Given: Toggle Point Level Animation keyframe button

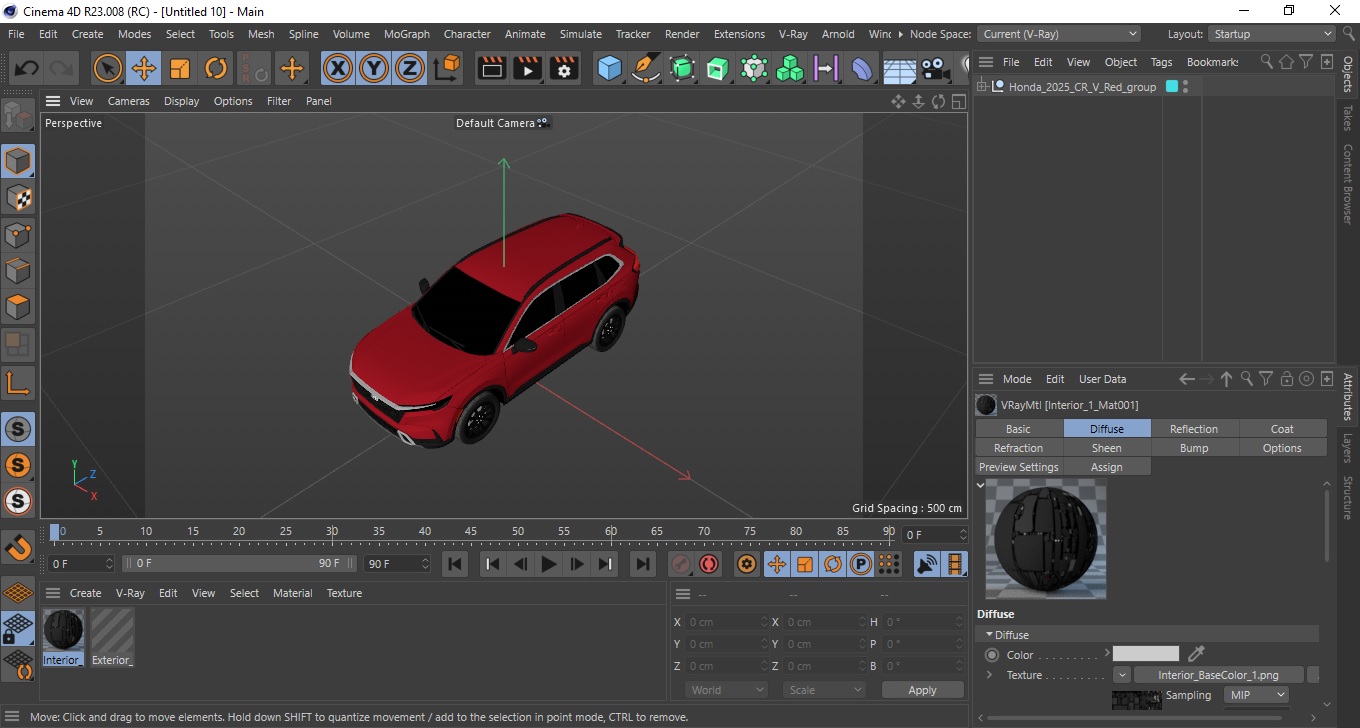Looking at the screenshot, I should click(889, 564).
